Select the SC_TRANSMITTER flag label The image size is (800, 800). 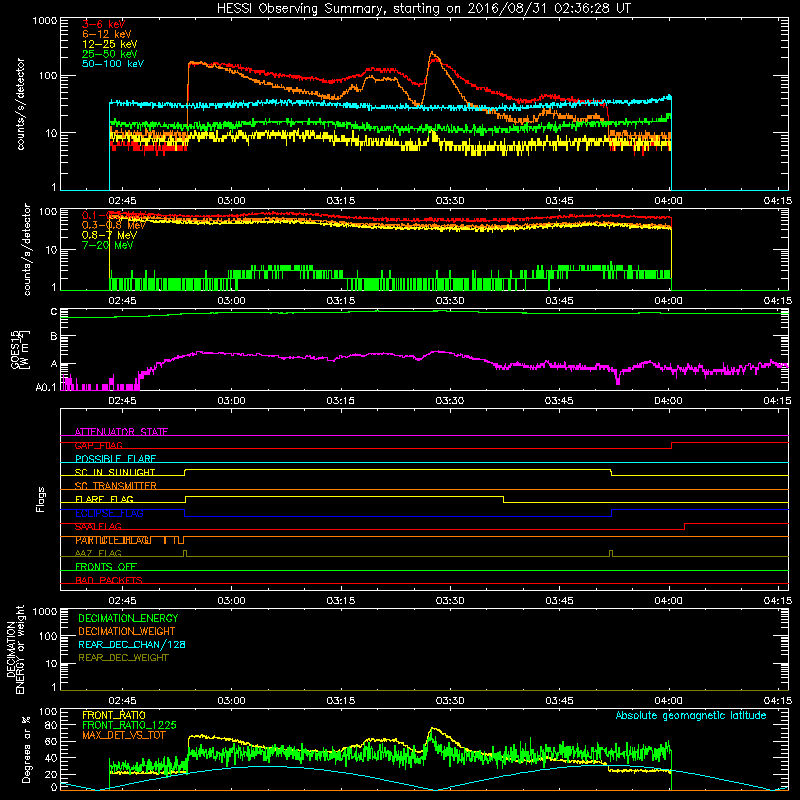[x=115, y=486]
